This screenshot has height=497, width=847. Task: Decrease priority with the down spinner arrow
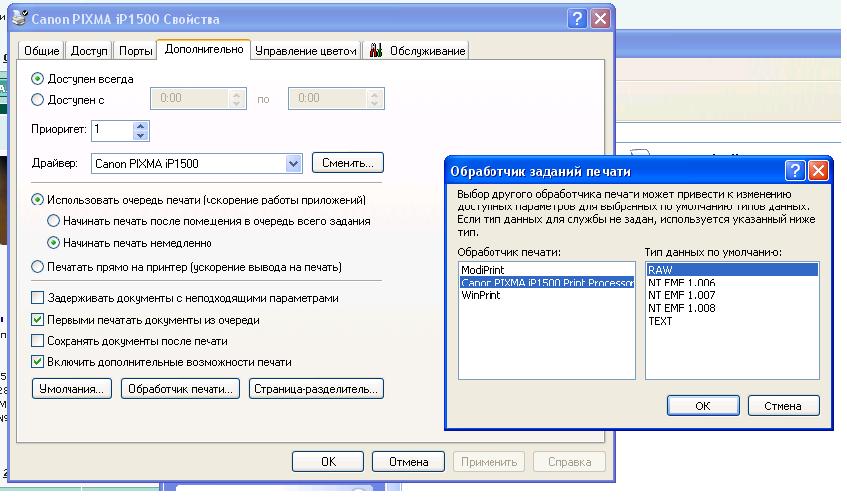[x=140, y=135]
